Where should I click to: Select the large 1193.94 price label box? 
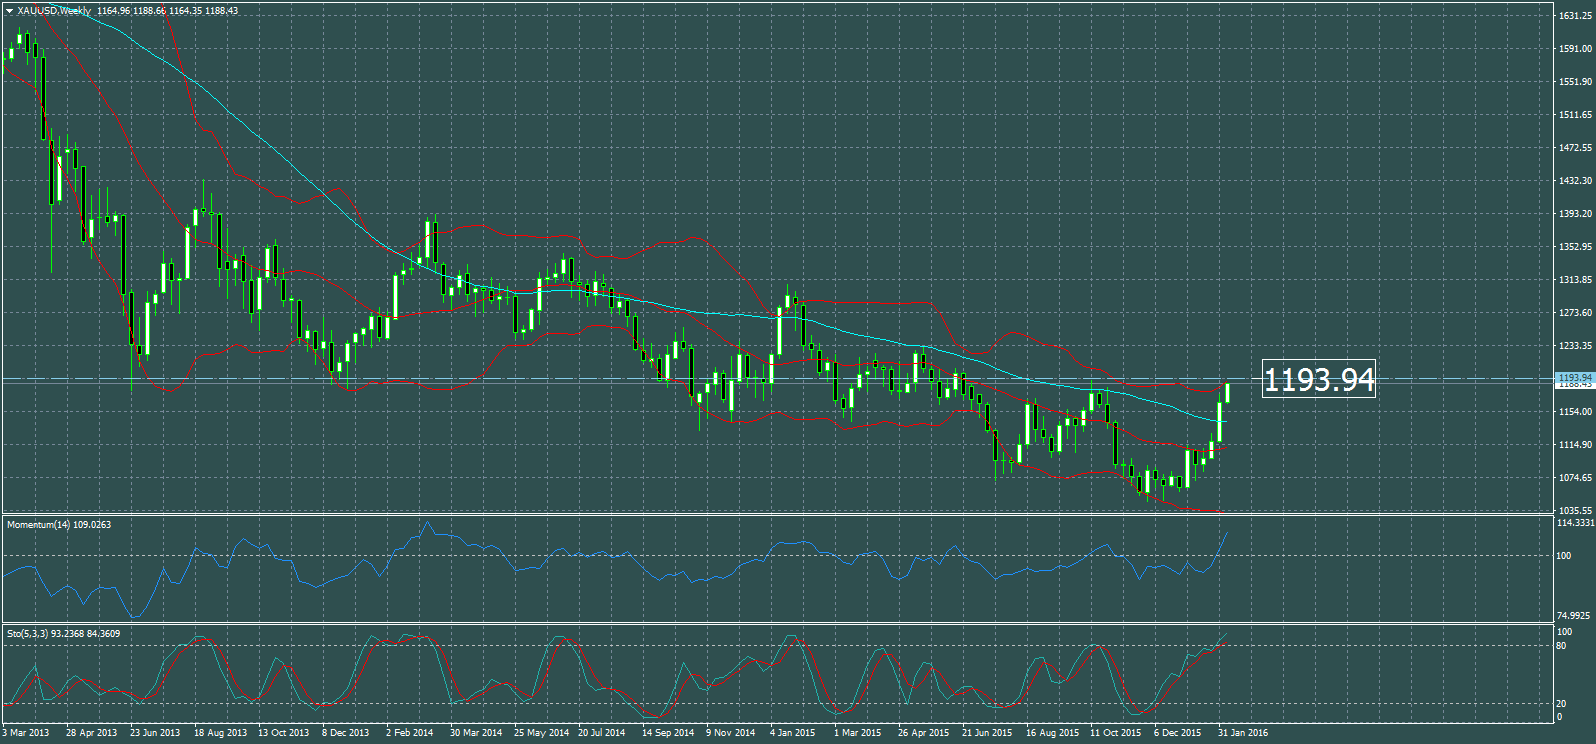[x=1318, y=379]
